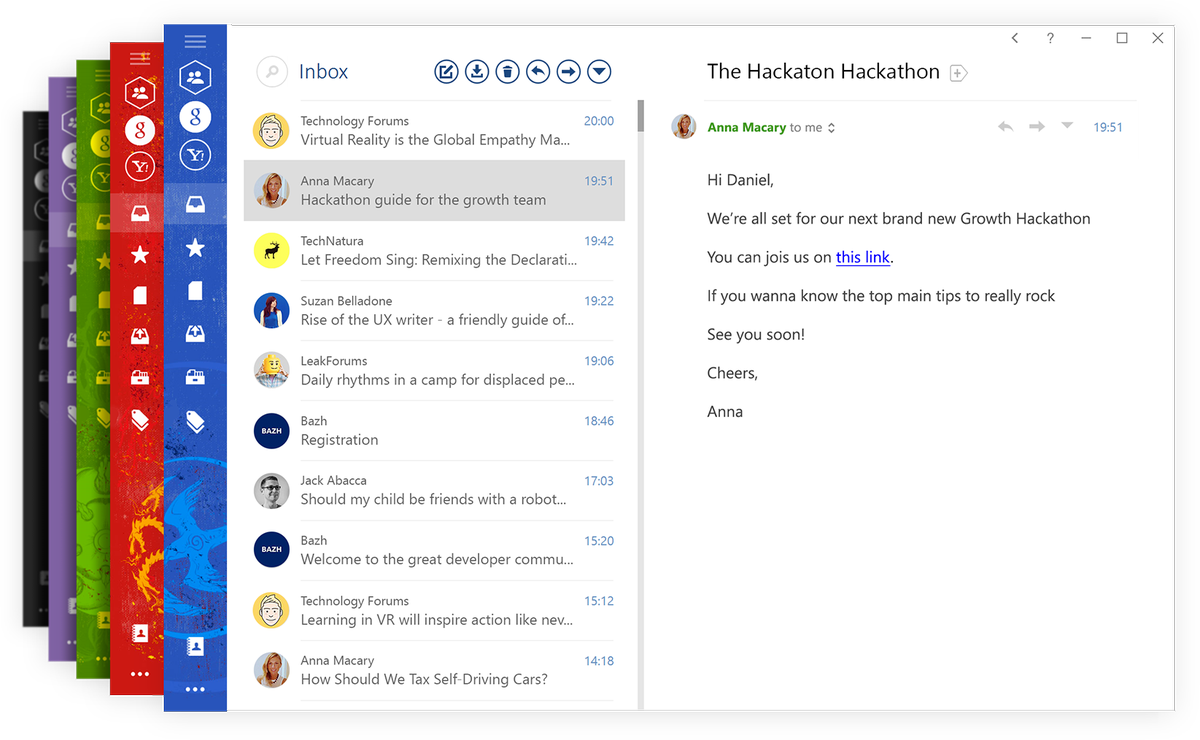Click subject title 'The Hackaton Hackathon'

823,72
